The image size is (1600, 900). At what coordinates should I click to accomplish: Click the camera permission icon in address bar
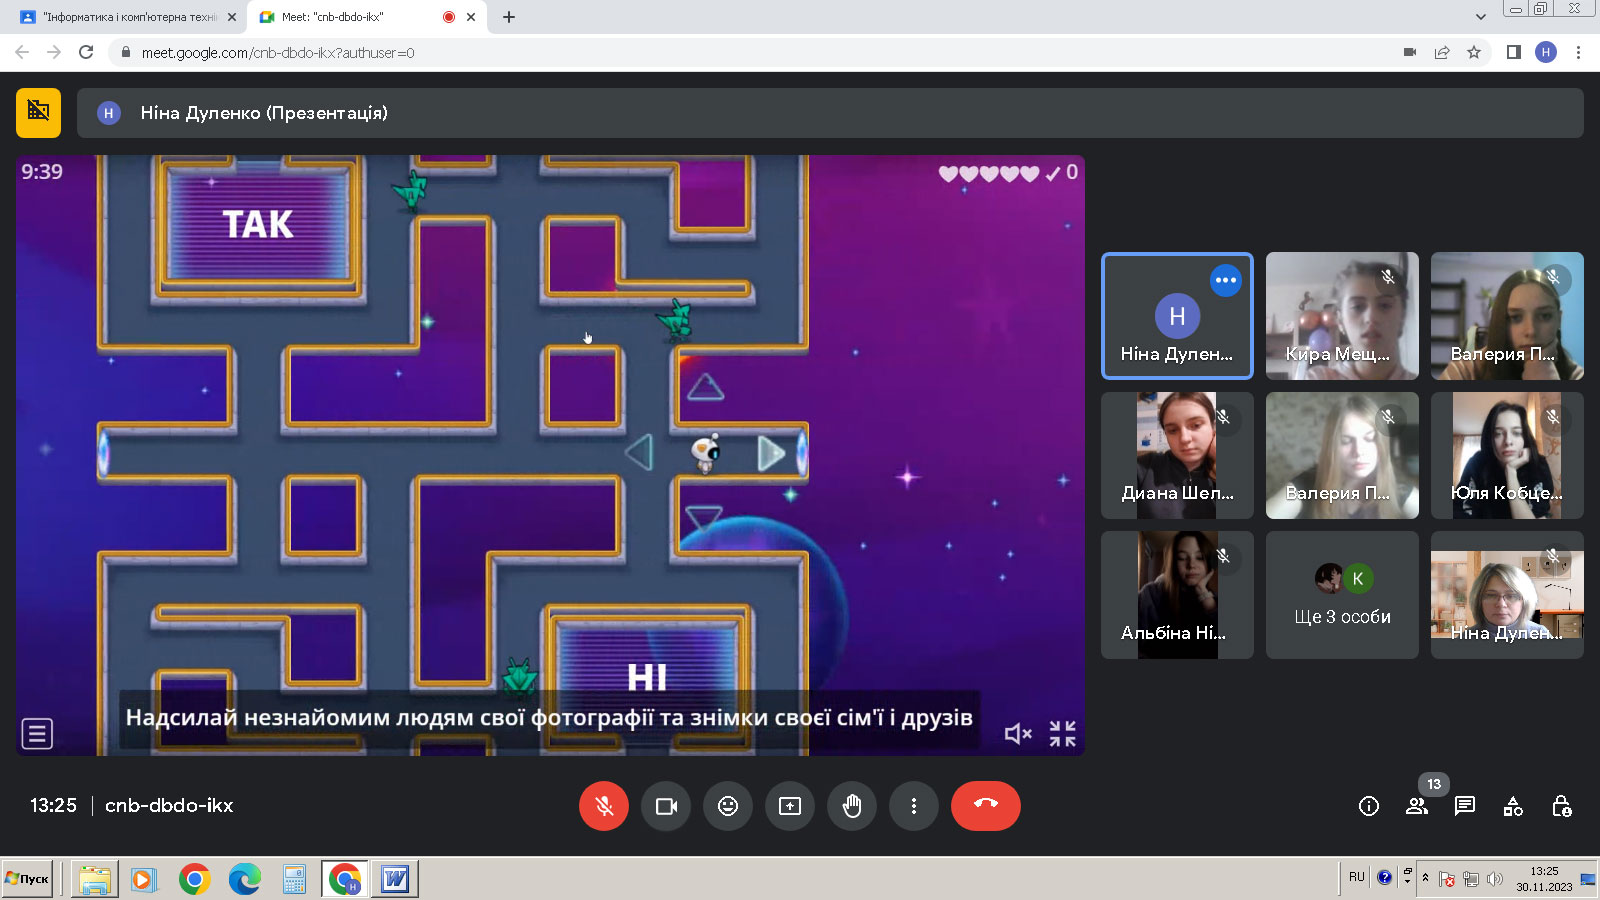pyautogui.click(x=1410, y=52)
